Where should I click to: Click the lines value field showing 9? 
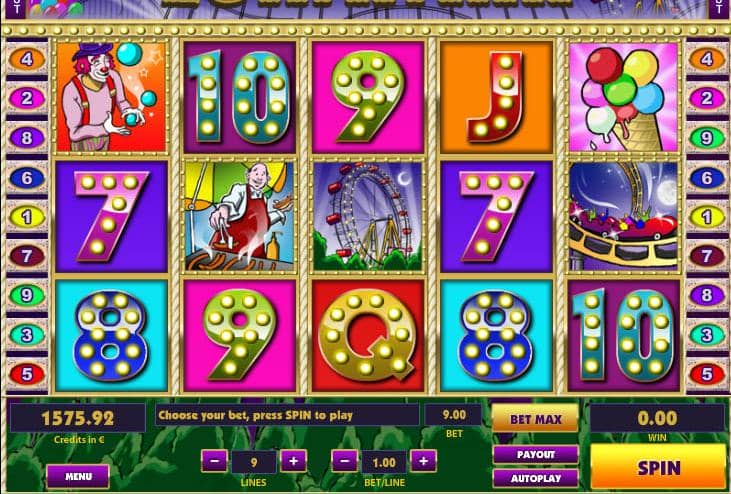click(254, 462)
